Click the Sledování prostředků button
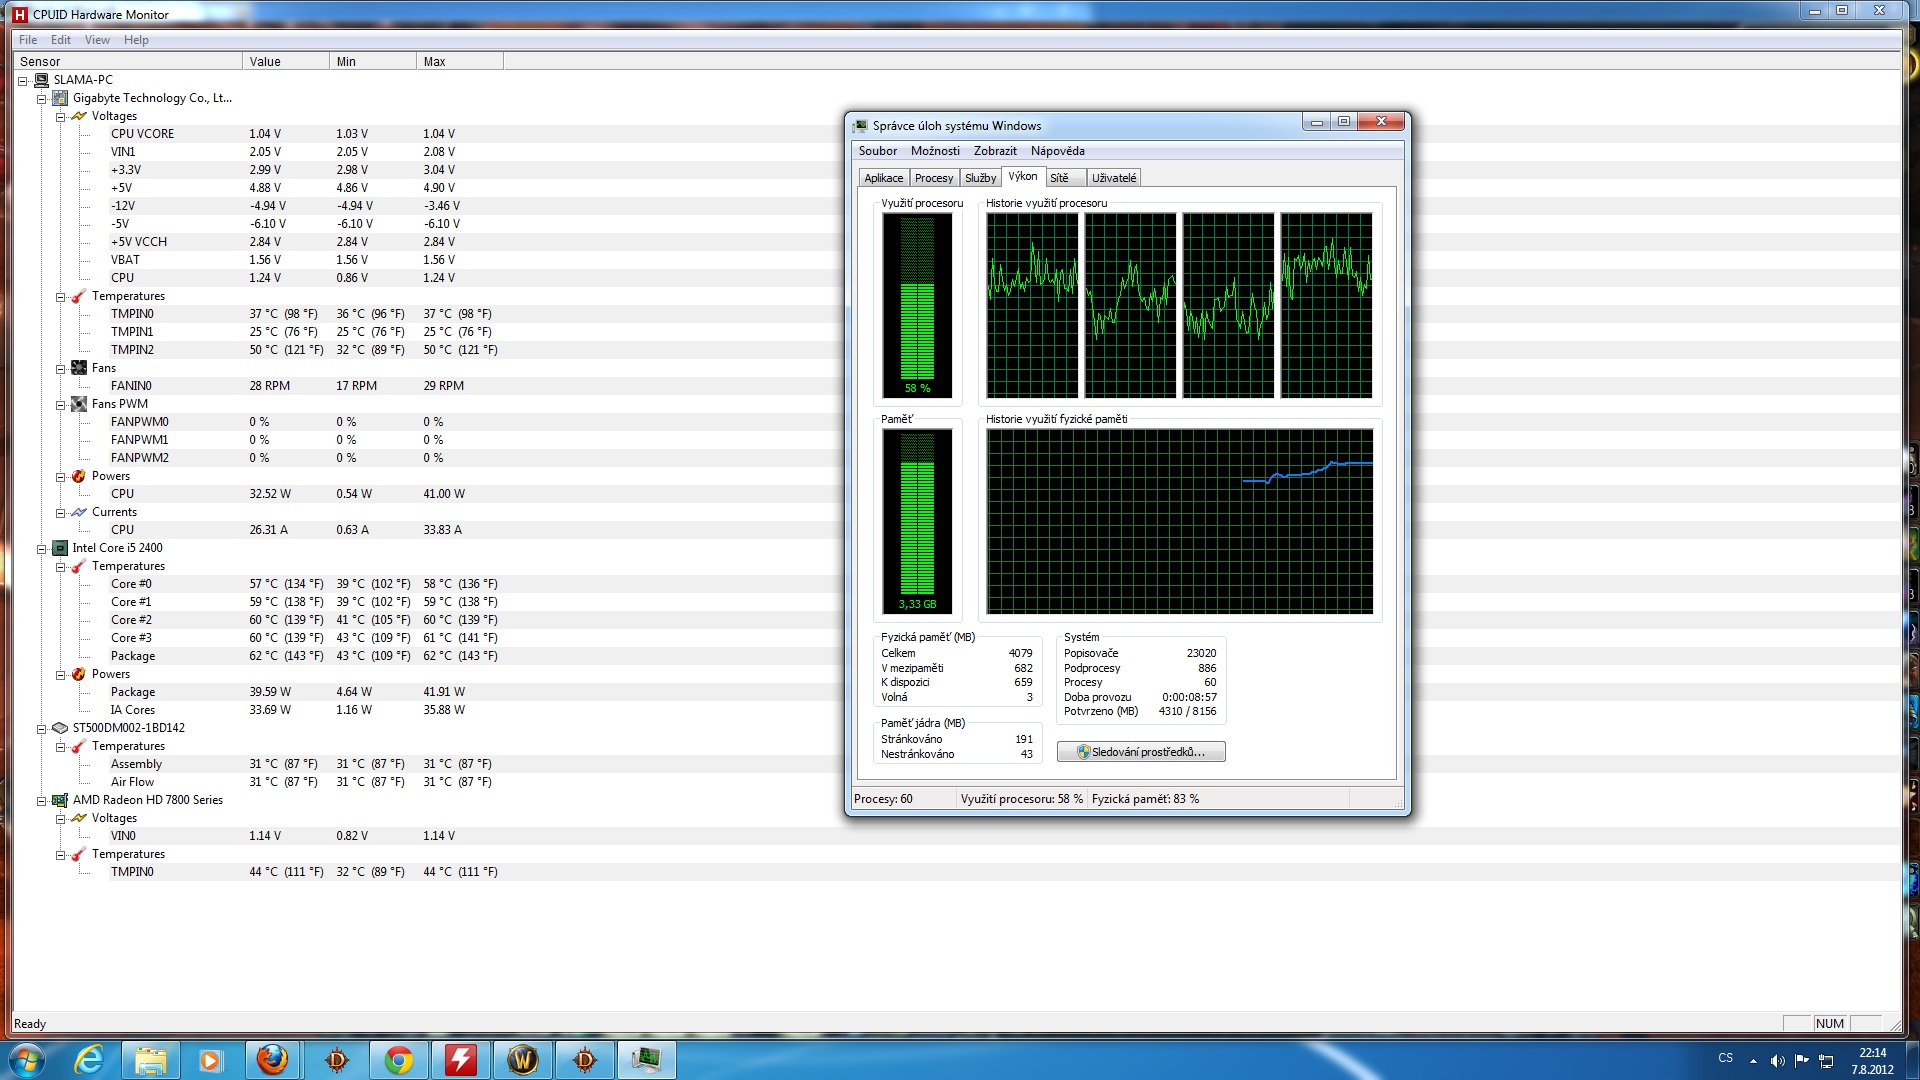The image size is (1920, 1080). (x=1141, y=752)
